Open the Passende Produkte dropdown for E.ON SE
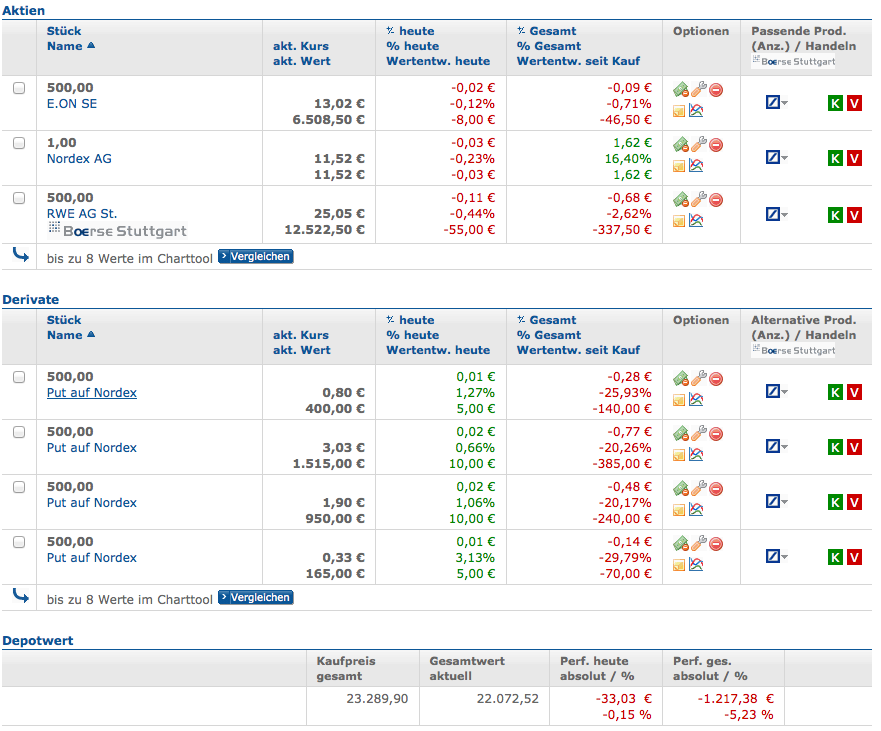Viewport: 881px width, 731px height. pos(775,102)
